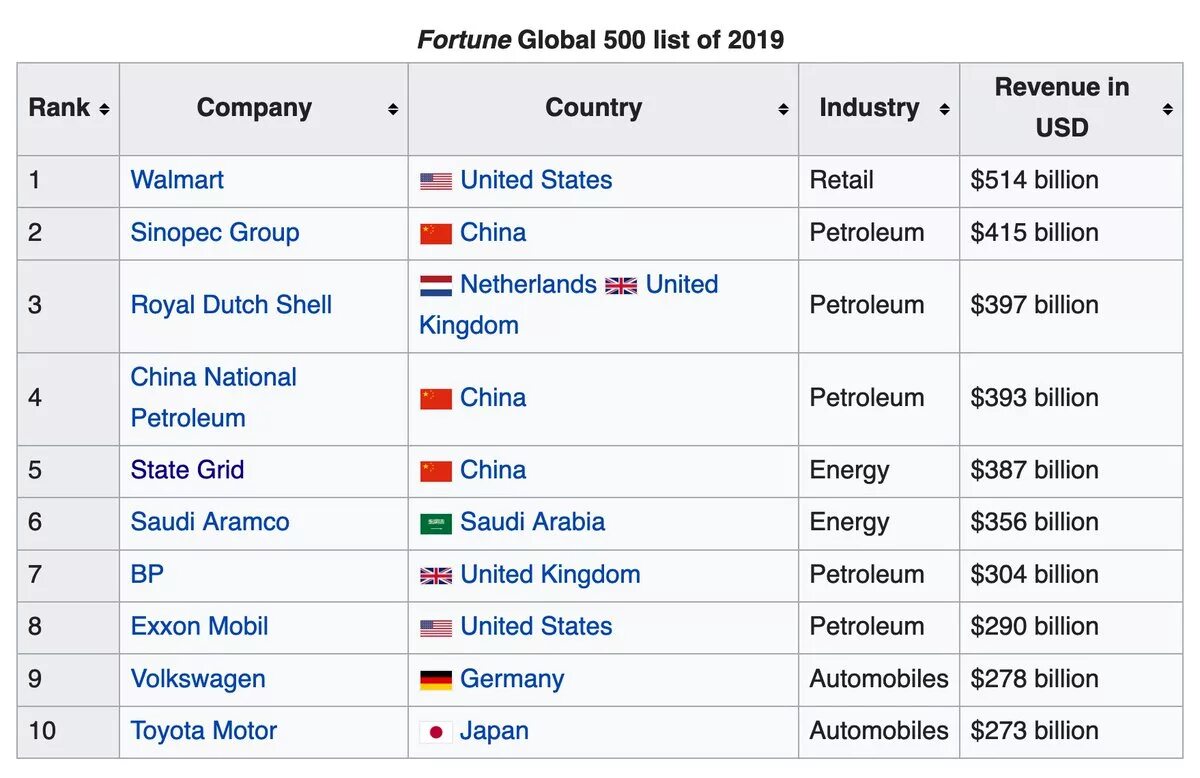Select the $387 billion revenue cell
Screen dimensions: 1200x778
(x=1071, y=471)
